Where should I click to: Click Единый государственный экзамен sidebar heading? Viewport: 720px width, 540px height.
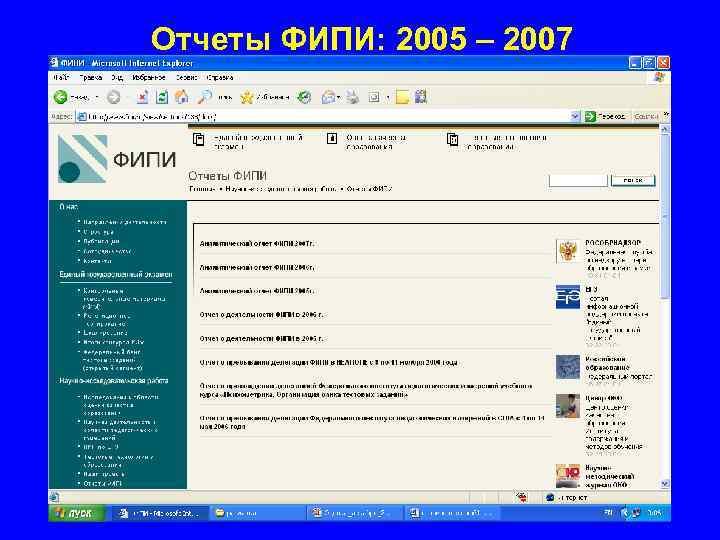116,275
